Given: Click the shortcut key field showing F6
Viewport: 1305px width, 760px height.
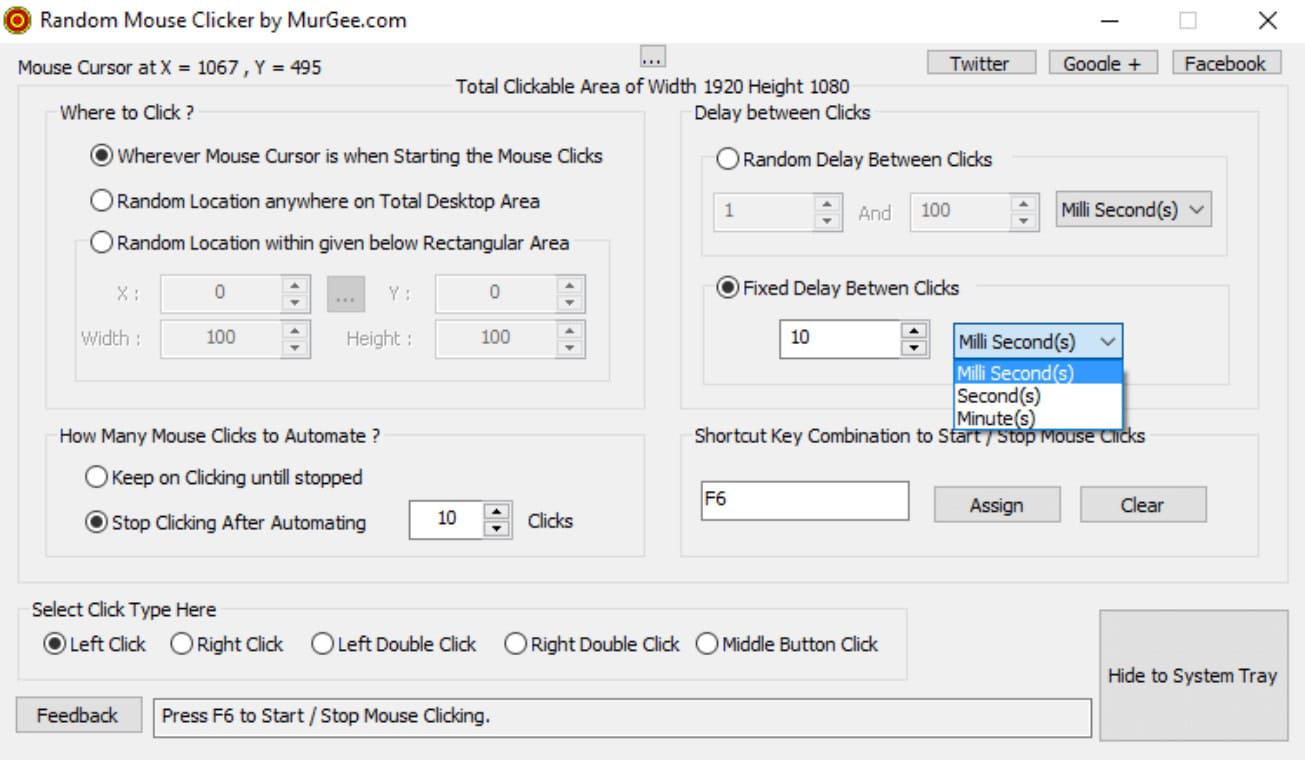Looking at the screenshot, I should point(805,499).
